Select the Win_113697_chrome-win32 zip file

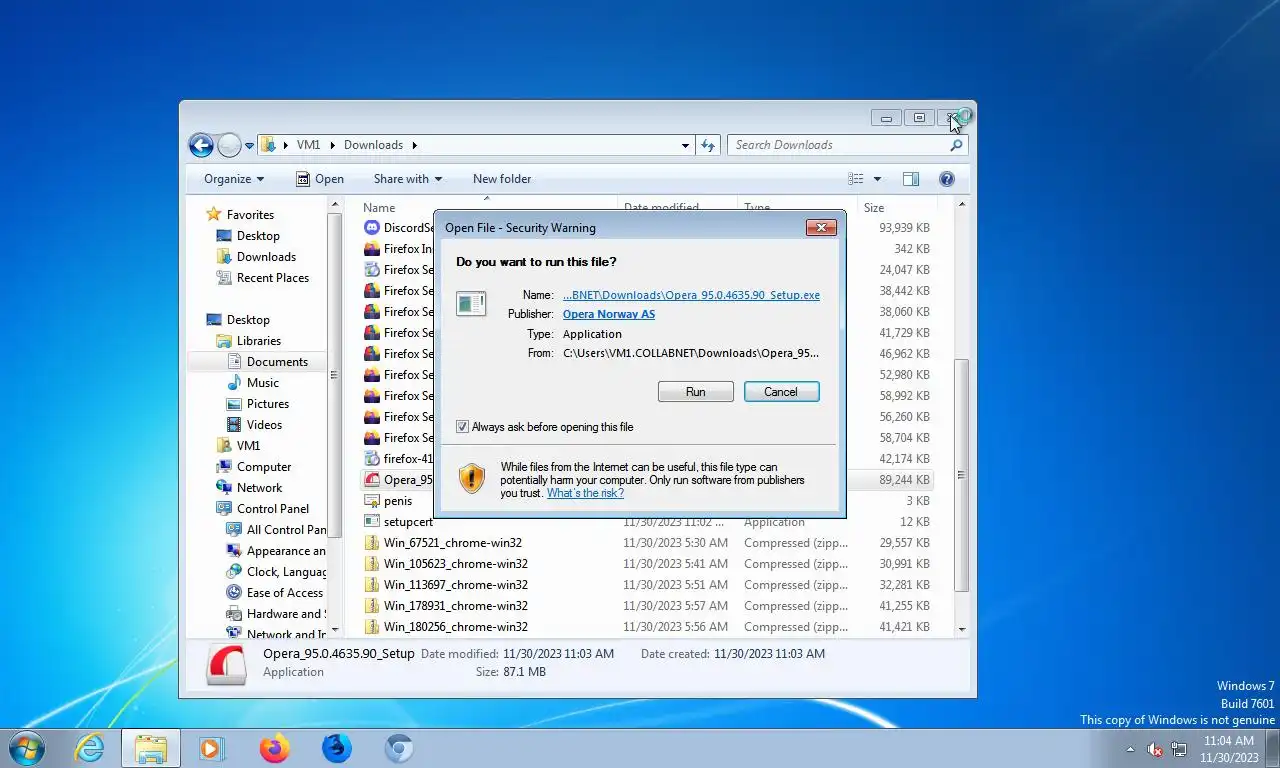tap(456, 585)
